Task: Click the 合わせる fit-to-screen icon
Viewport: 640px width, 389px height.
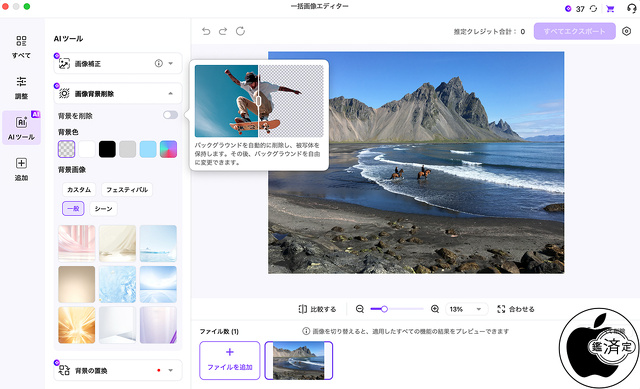Action: [x=501, y=309]
